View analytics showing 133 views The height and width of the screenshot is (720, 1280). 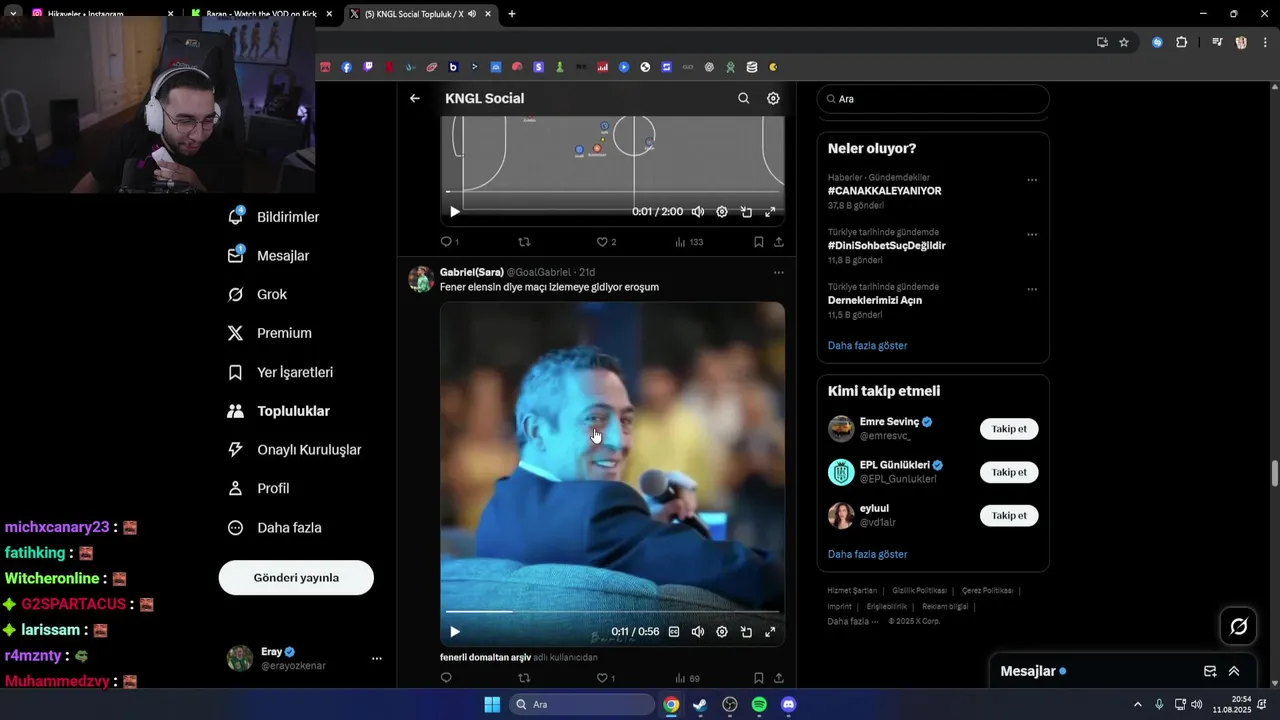point(689,242)
